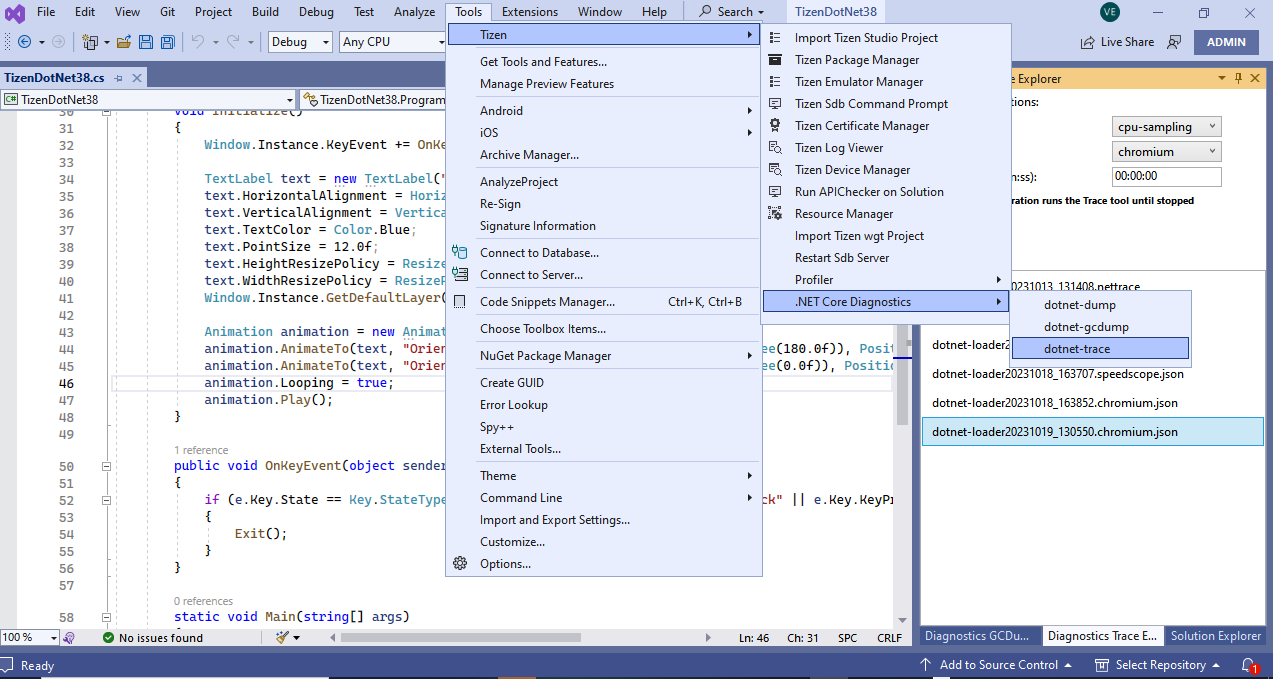
Task: Open the Tizen Certificate Manager
Action: coord(862,125)
